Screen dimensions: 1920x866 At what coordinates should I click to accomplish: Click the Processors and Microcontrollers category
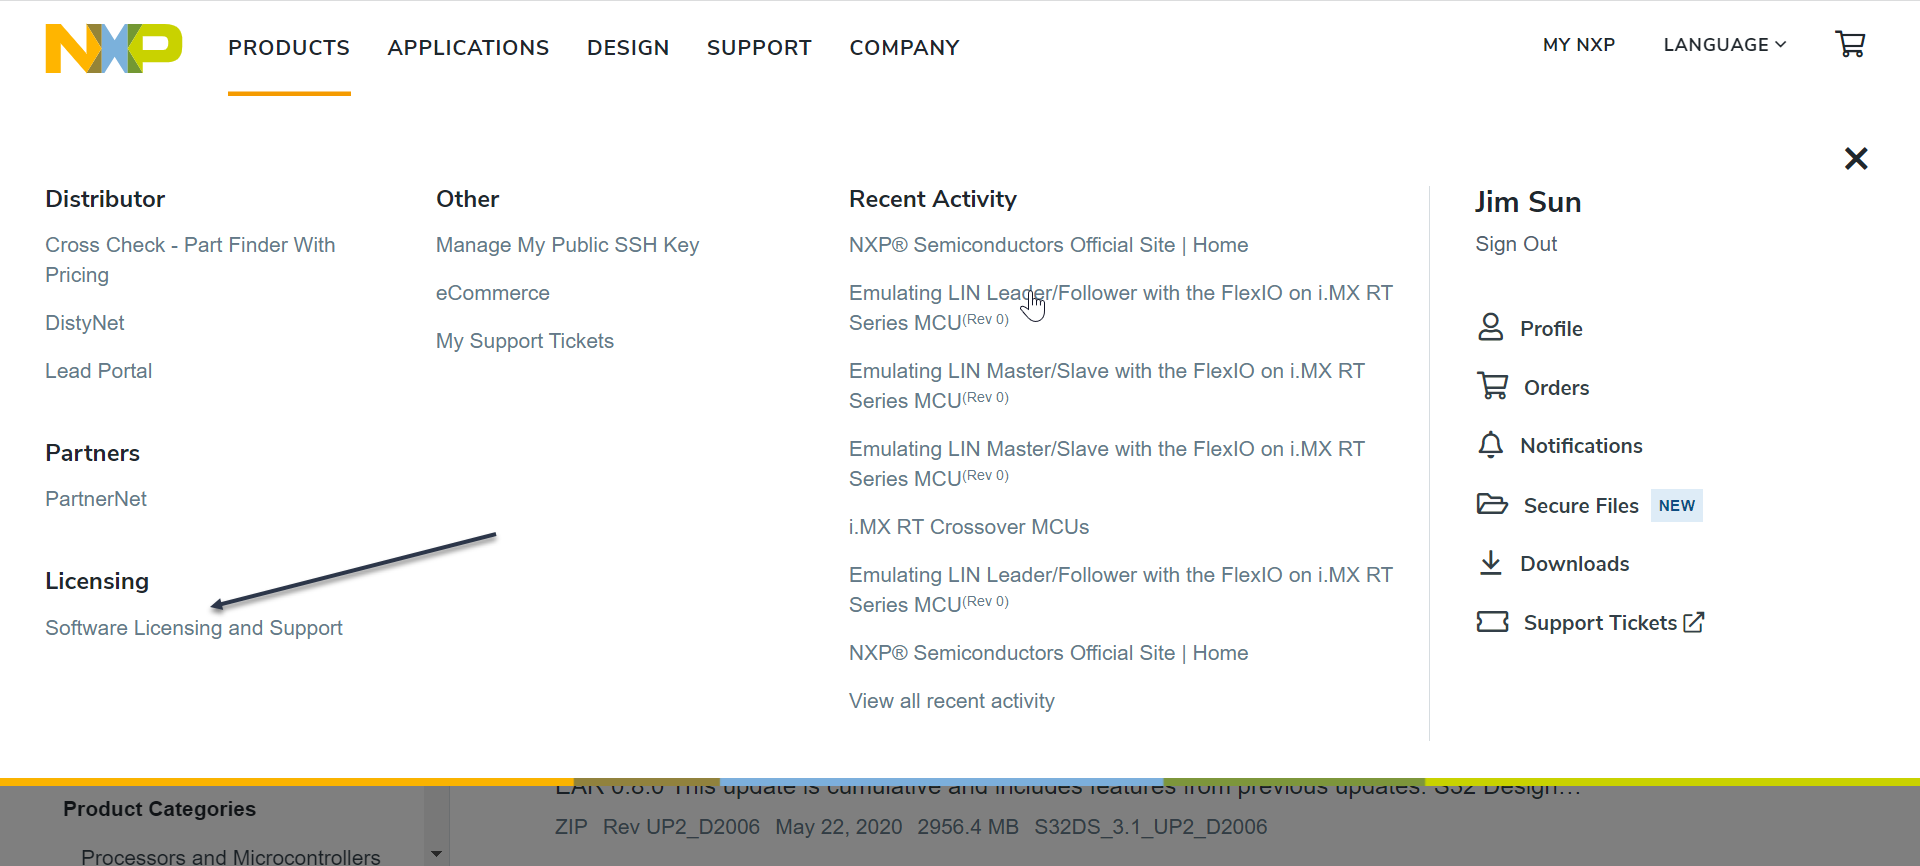231,857
